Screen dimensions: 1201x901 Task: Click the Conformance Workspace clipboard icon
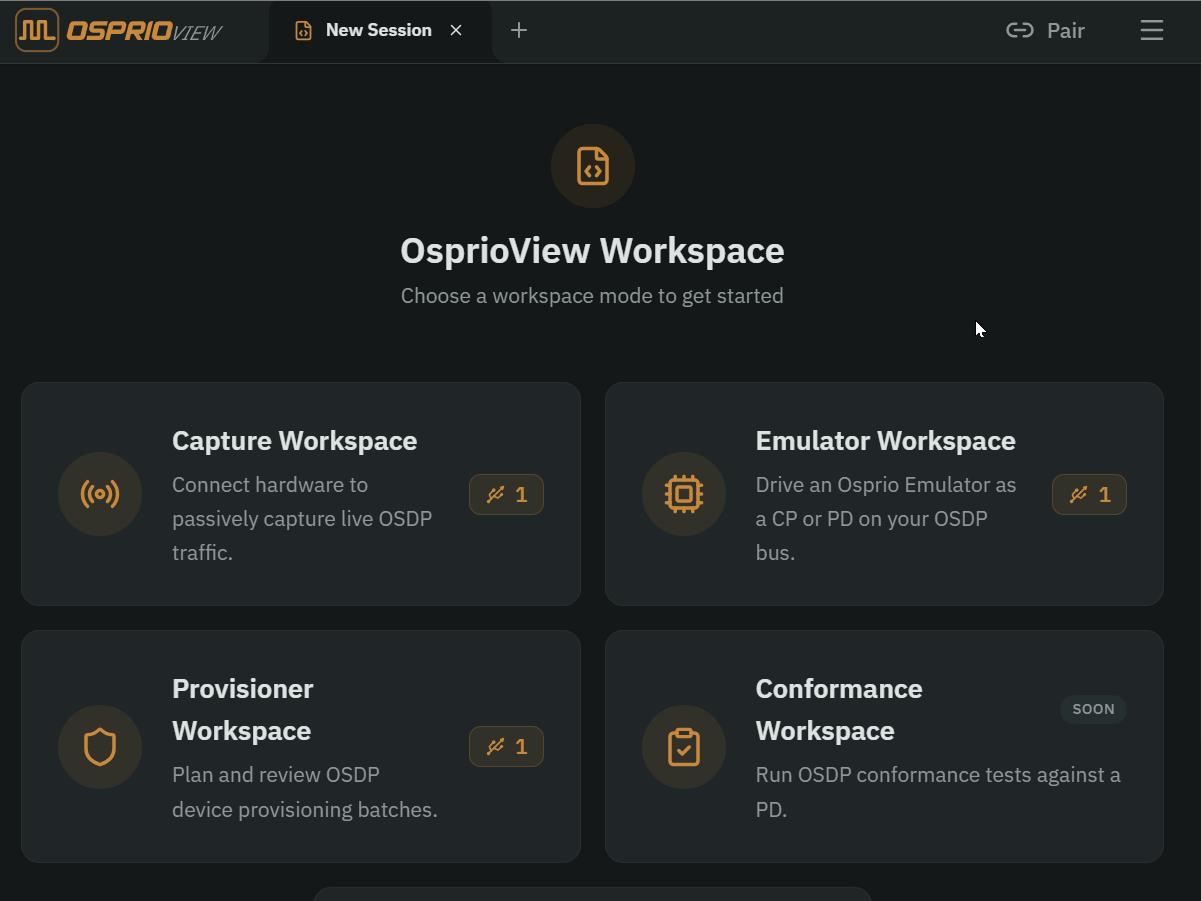coord(684,747)
